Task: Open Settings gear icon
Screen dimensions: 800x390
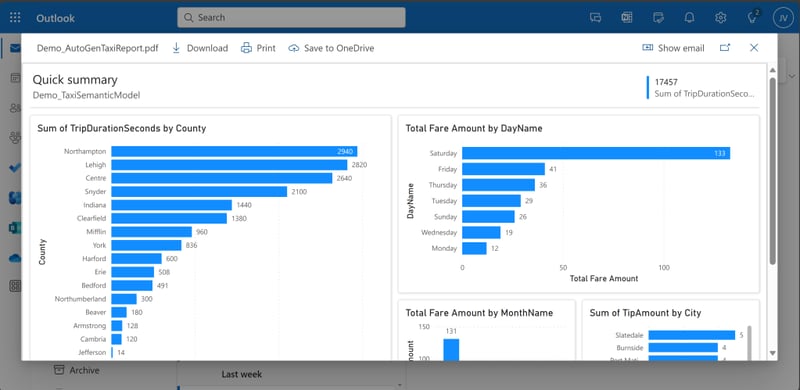Action: tap(720, 18)
